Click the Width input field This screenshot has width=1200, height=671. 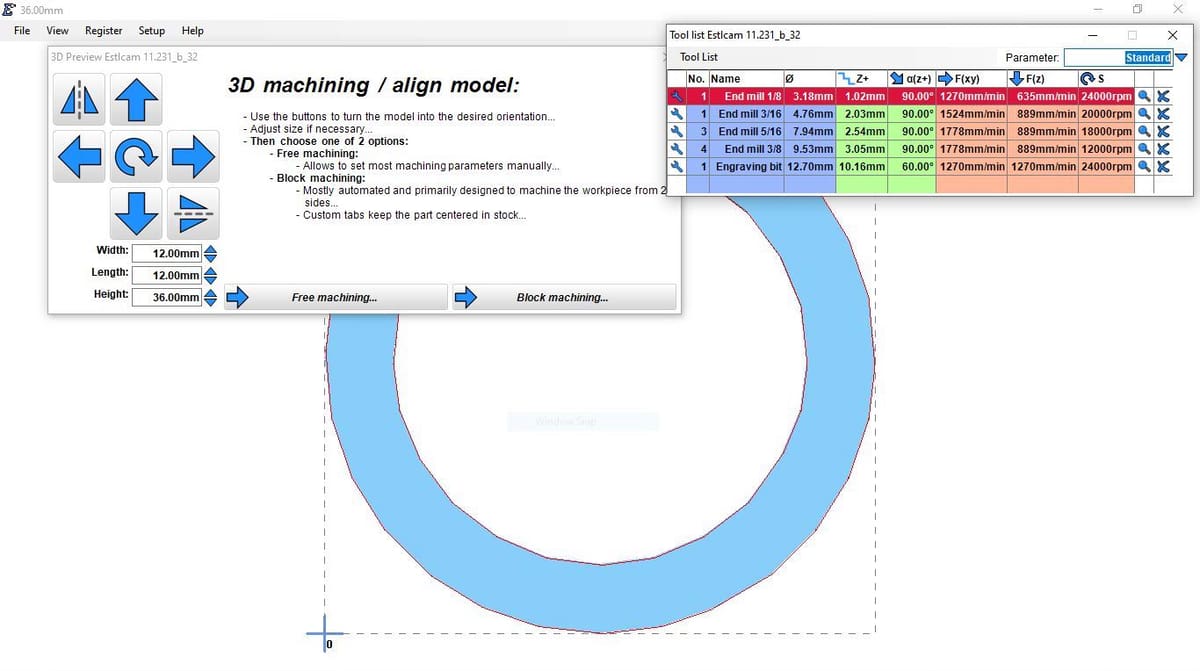tap(166, 254)
